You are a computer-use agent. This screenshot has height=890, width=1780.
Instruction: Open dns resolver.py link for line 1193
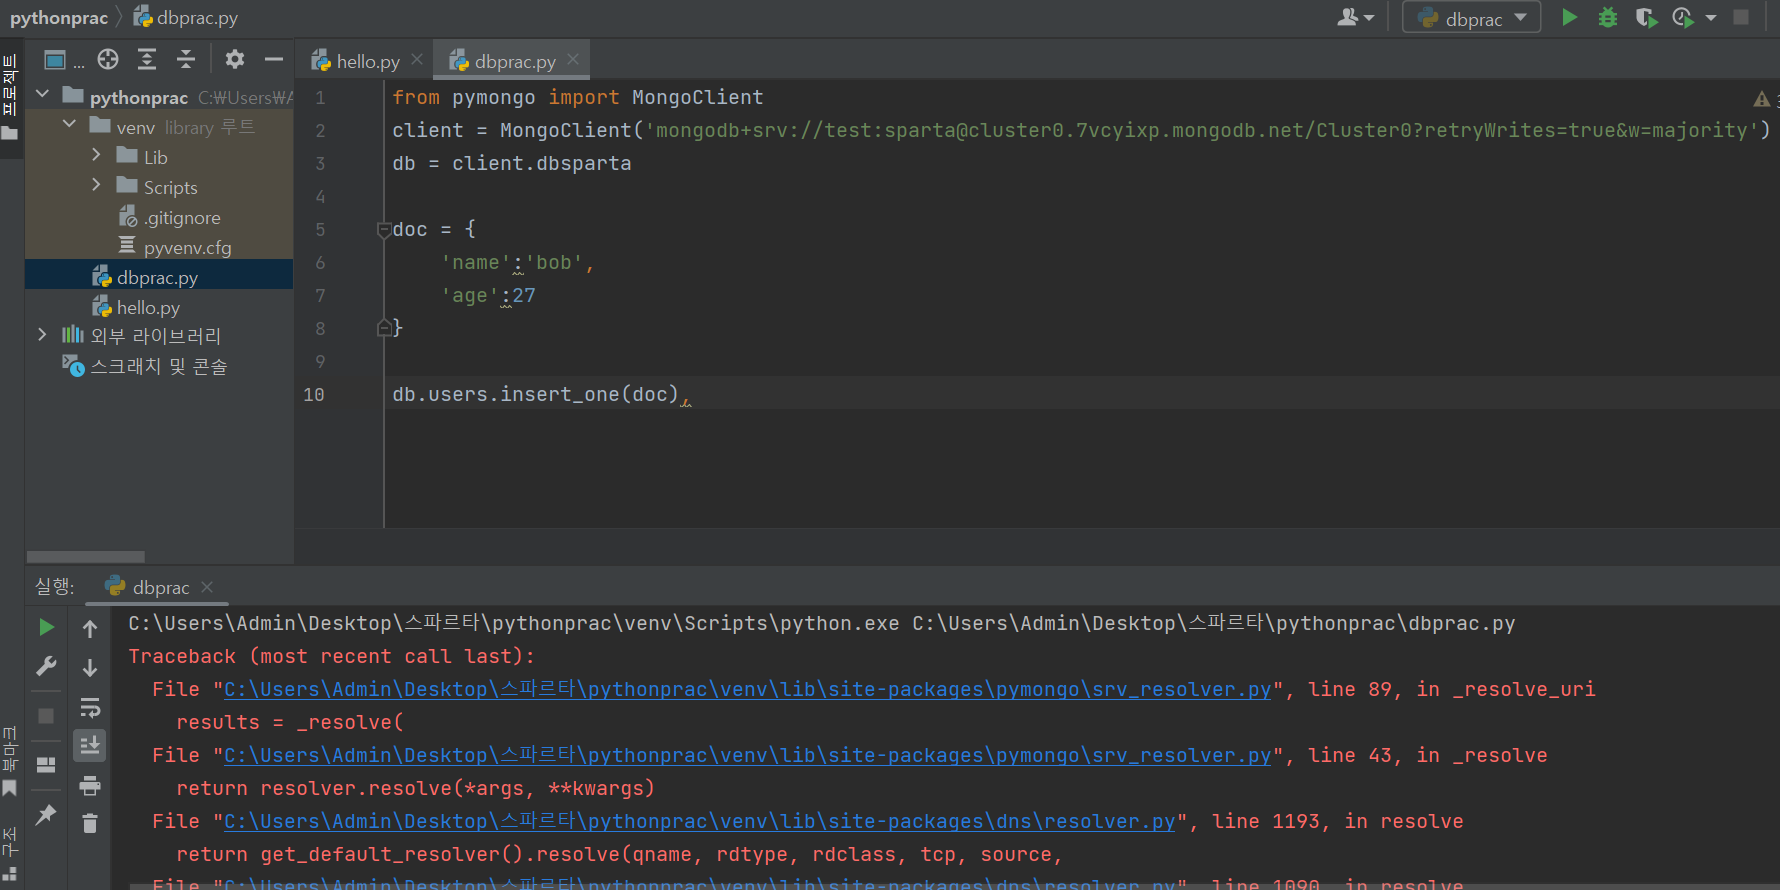click(700, 821)
